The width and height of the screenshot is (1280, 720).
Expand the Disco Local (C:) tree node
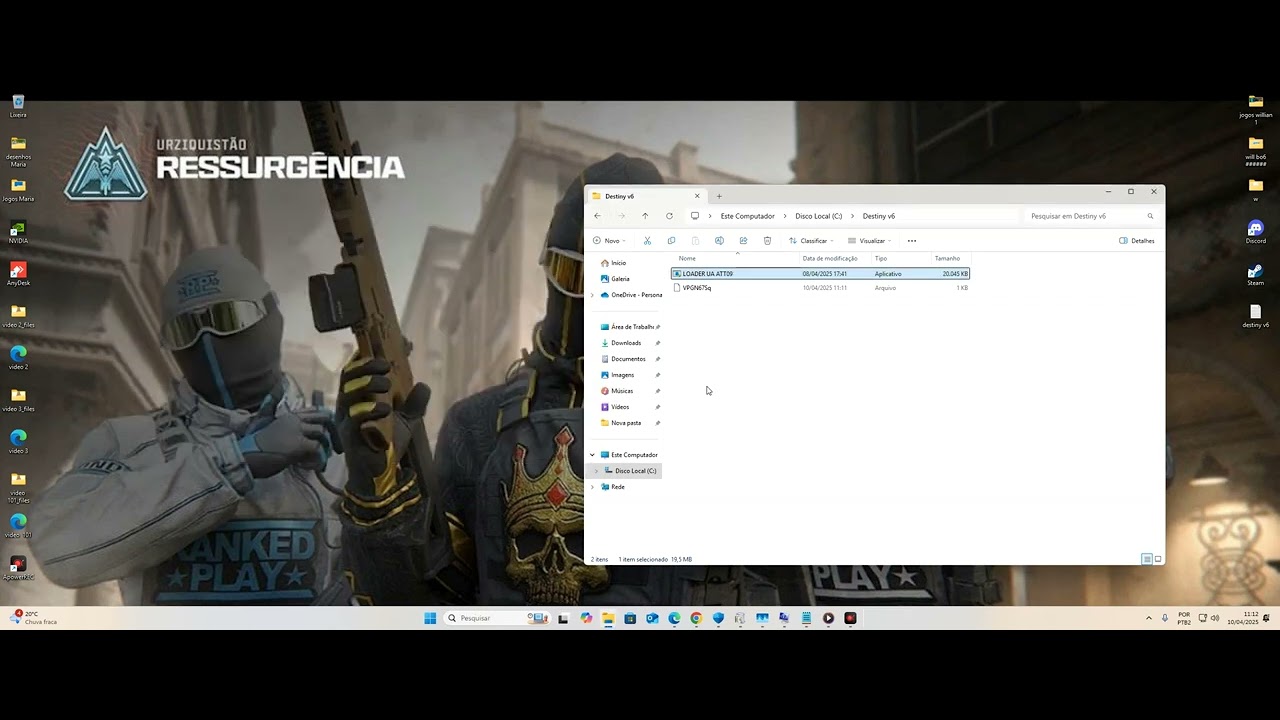tap(597, 471)
